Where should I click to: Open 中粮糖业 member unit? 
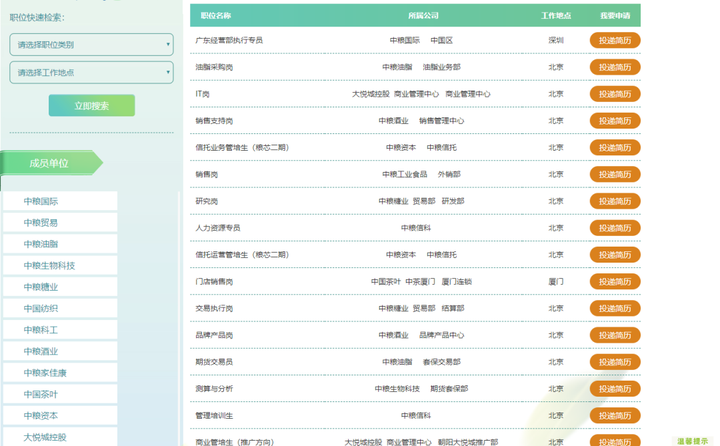[60, 287]
